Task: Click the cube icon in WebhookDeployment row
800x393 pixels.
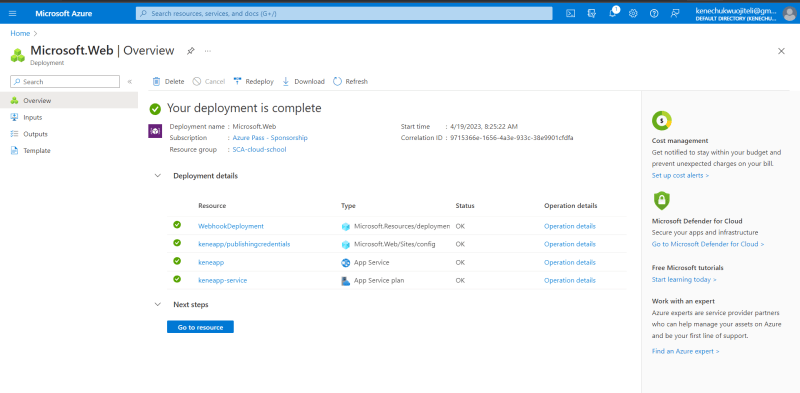Action: coord(346,227)
